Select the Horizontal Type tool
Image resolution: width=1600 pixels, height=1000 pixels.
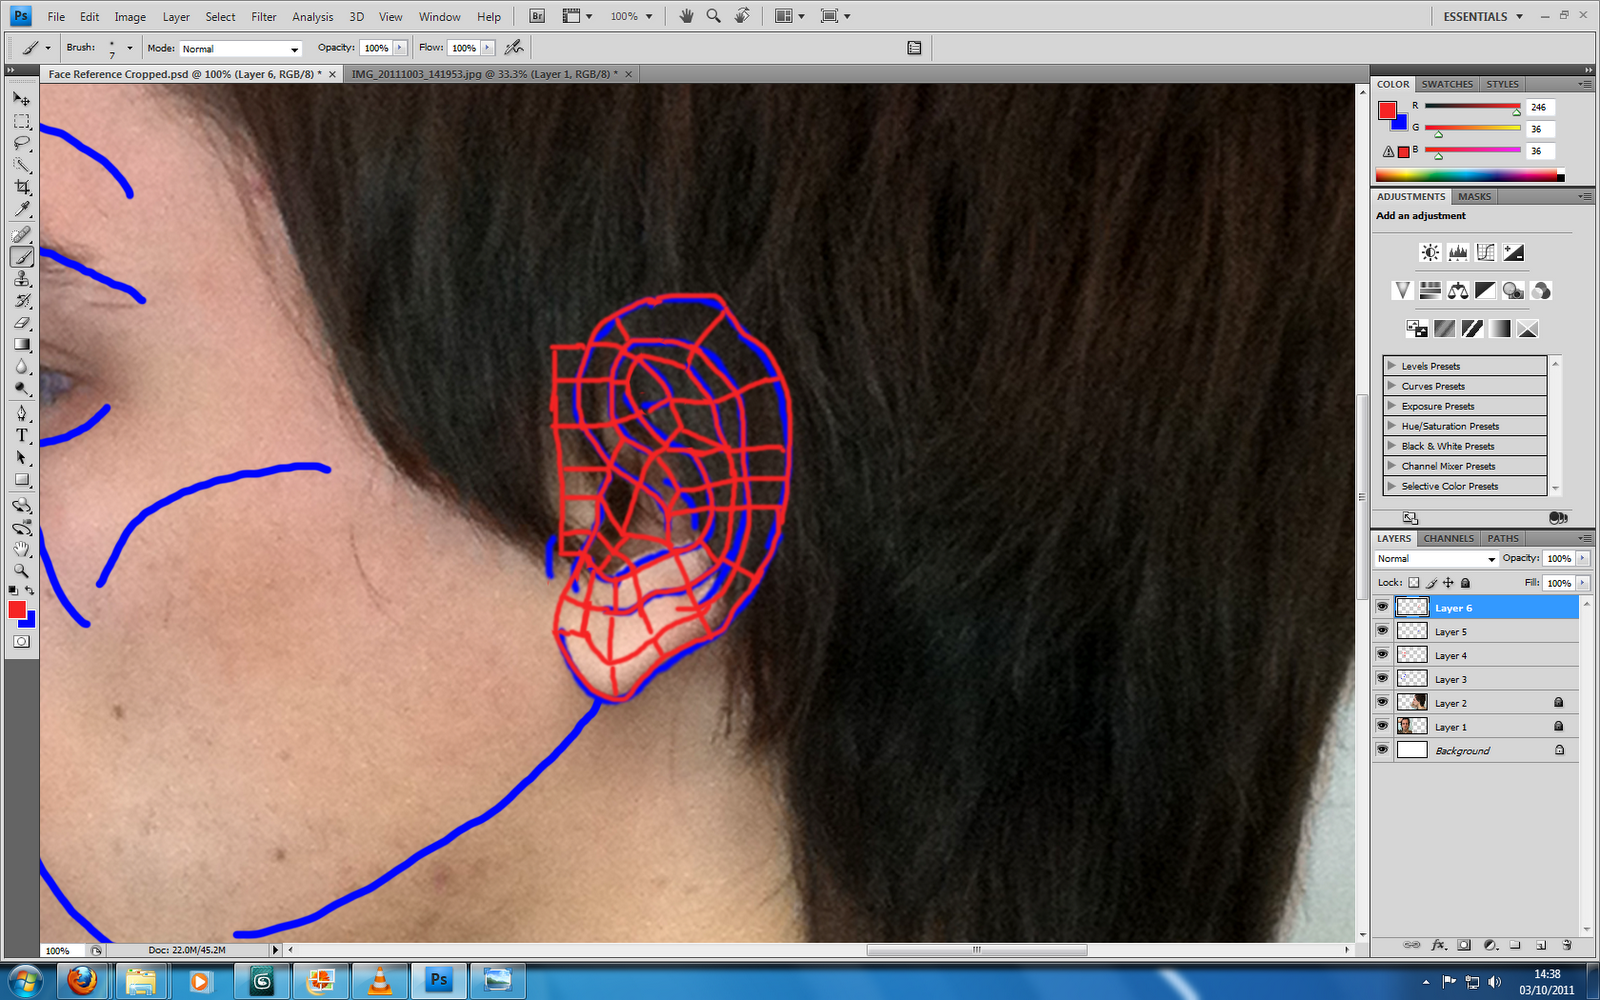[21, 435]
